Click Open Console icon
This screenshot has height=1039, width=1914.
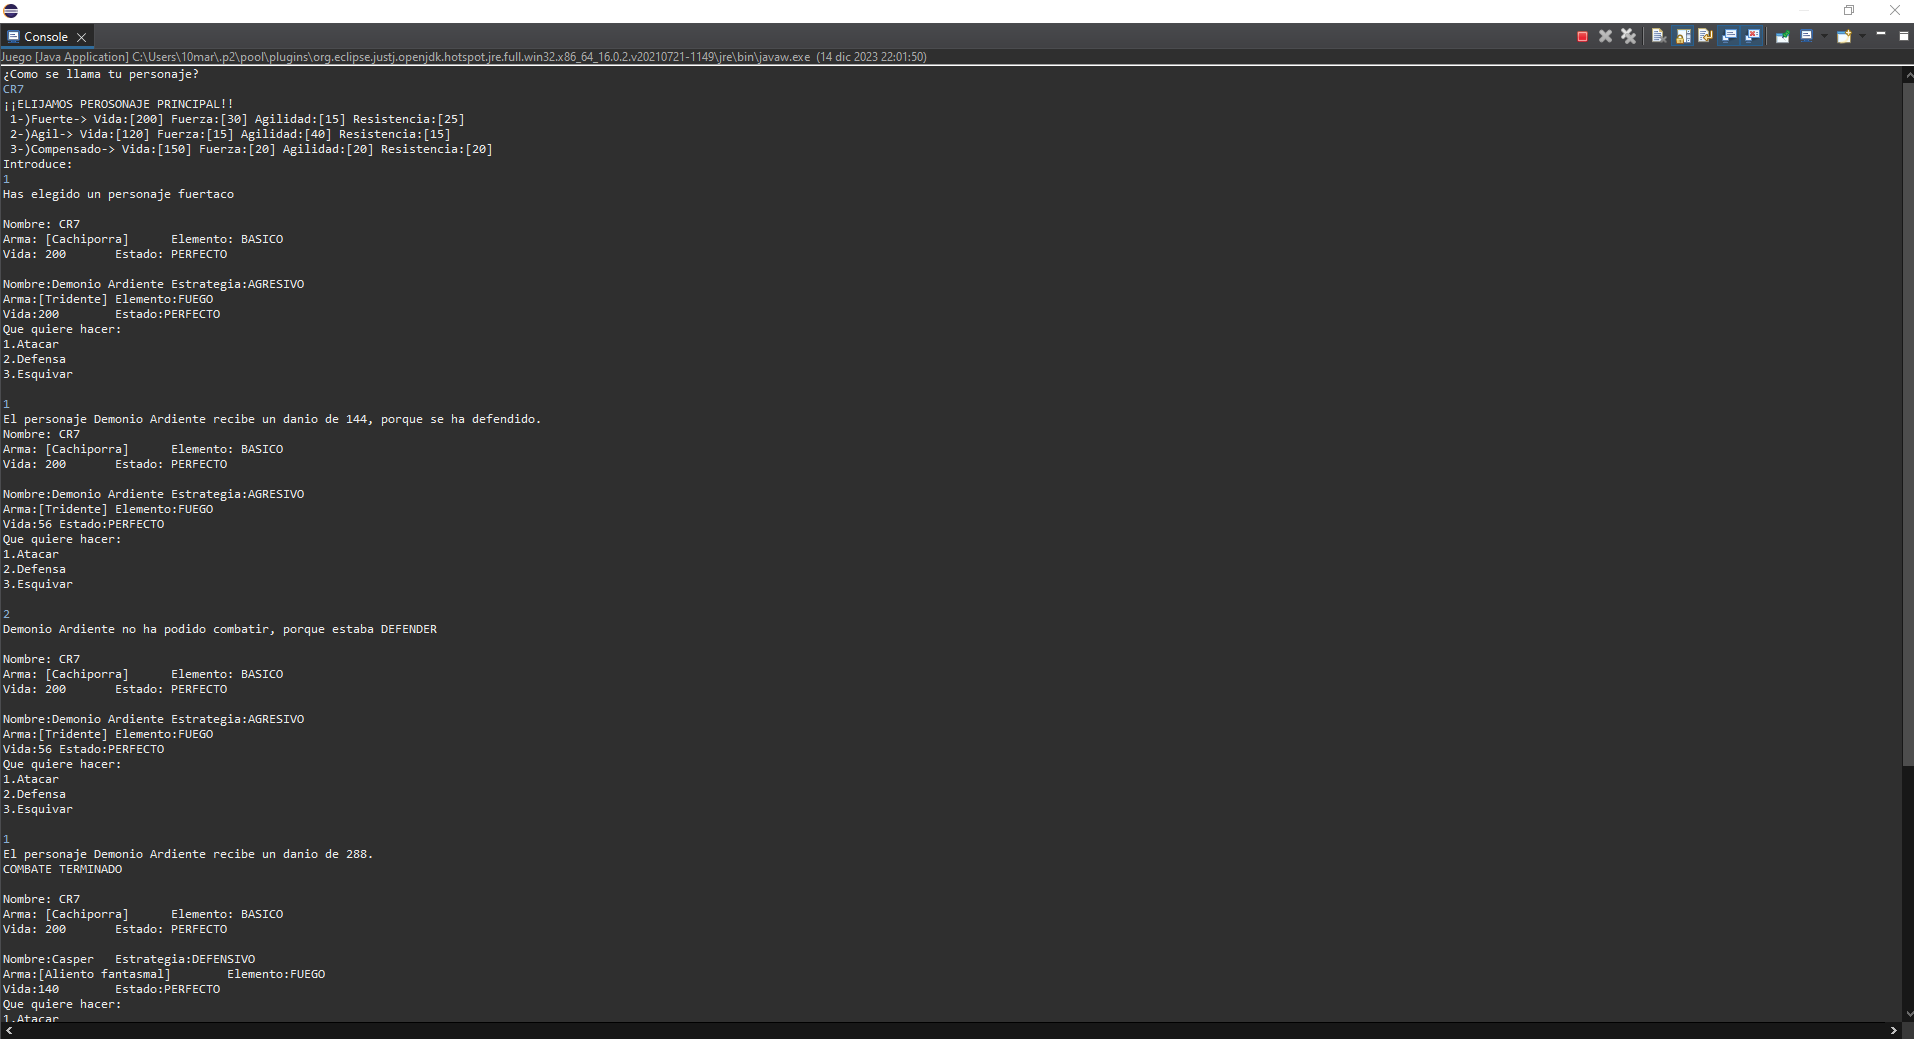tap(1845, 36)
